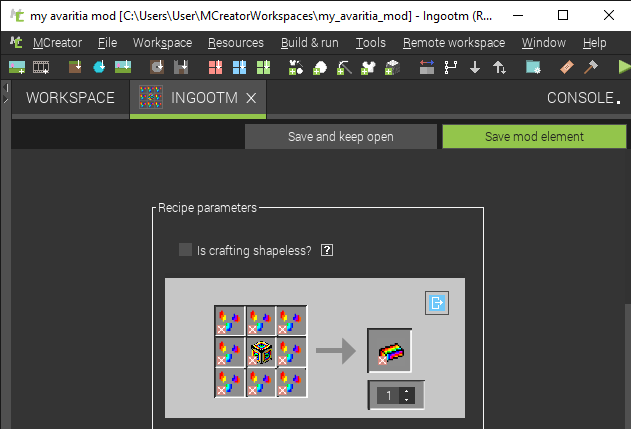Screen dimensions: 631x429
Task: Enable the Is crafting shapeless checkbox
Action: coord(185,250)
